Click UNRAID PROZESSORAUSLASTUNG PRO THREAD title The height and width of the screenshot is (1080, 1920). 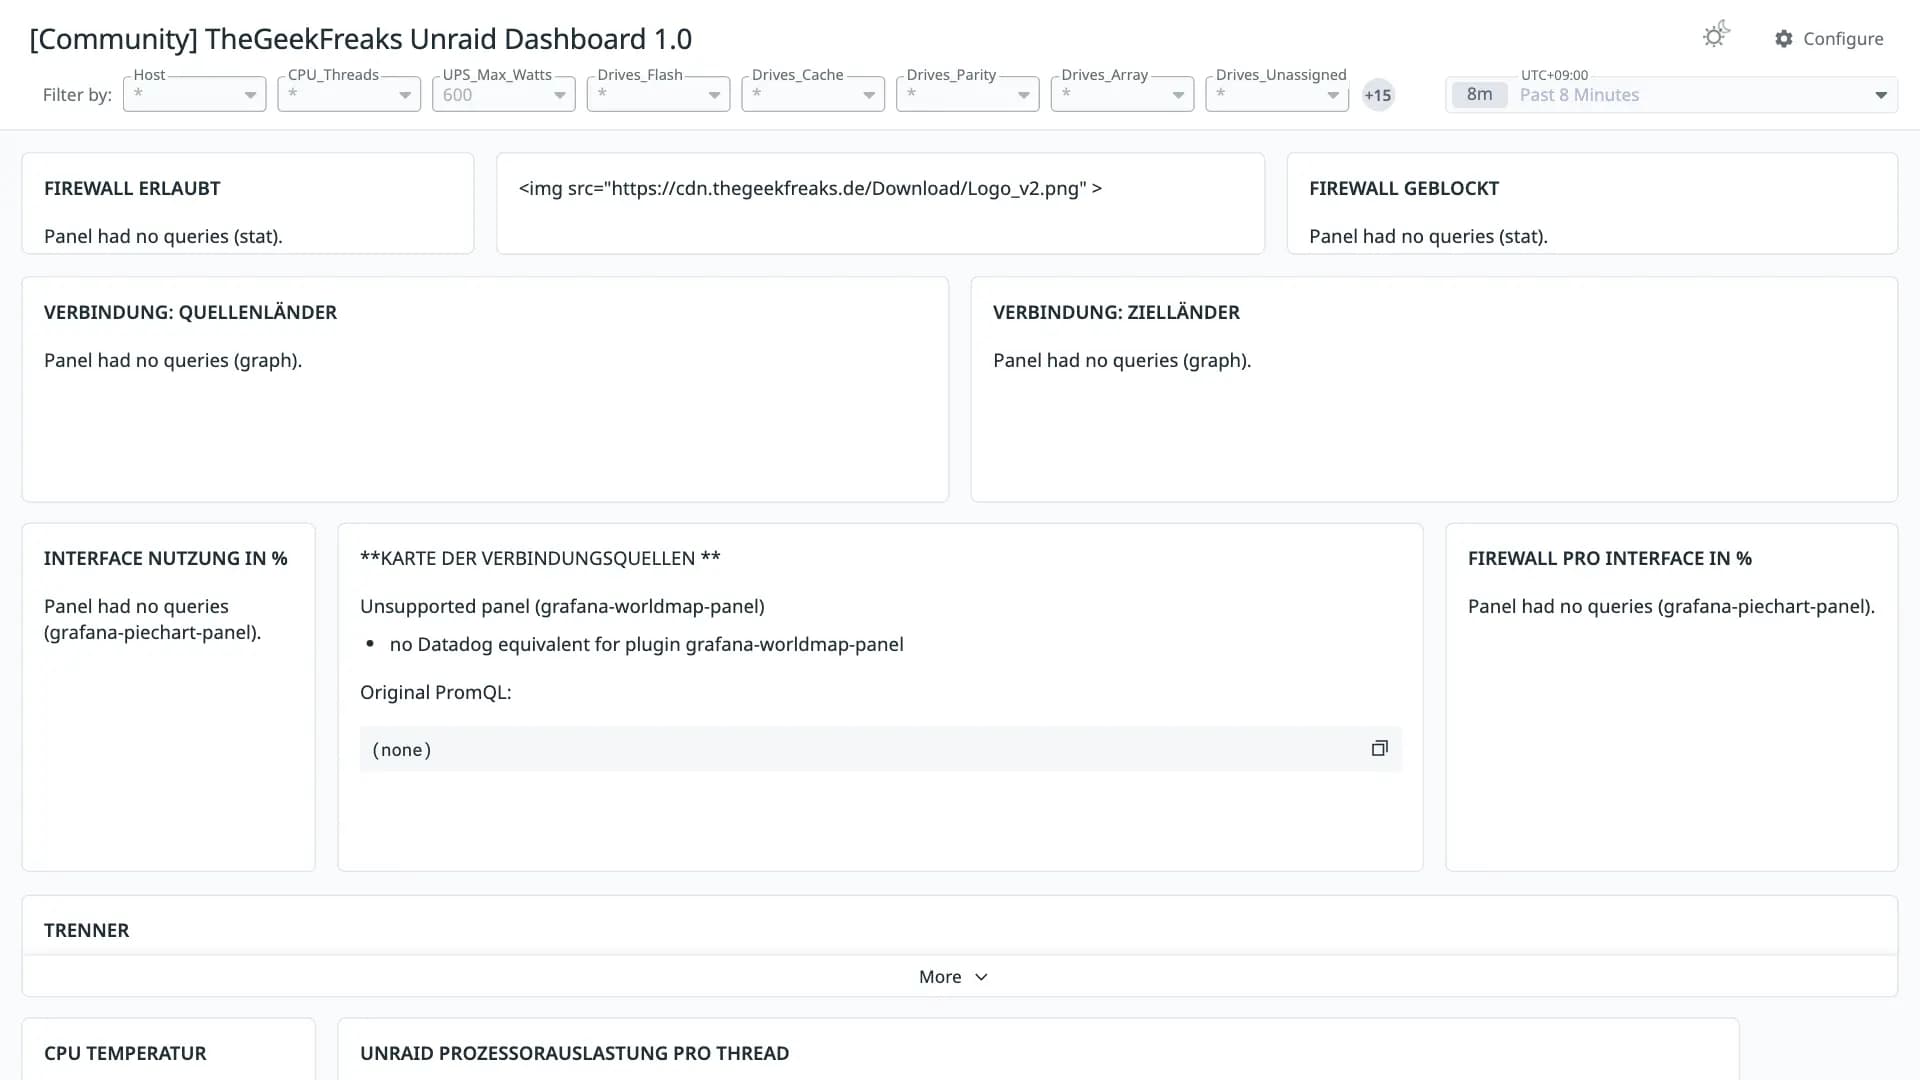click(x=574, y=1053)
